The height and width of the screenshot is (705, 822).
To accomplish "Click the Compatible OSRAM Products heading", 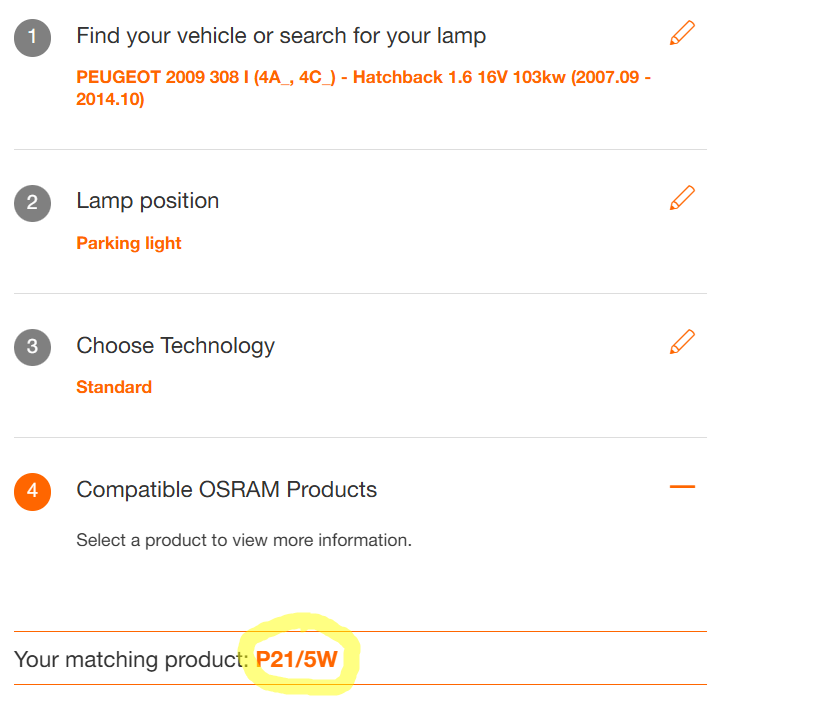I will point(226,490).
